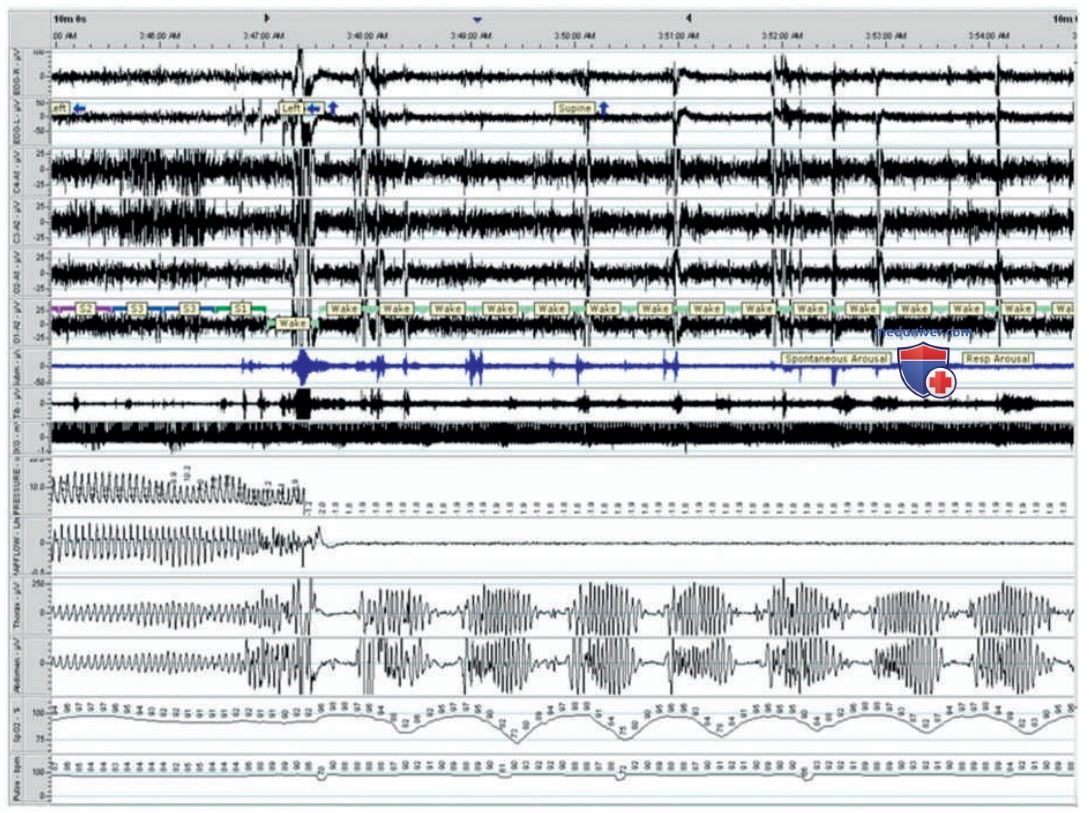Click the black right-pointing marker on the time ruler
This screenshot has width=1089, height=813.
[267, 18]
